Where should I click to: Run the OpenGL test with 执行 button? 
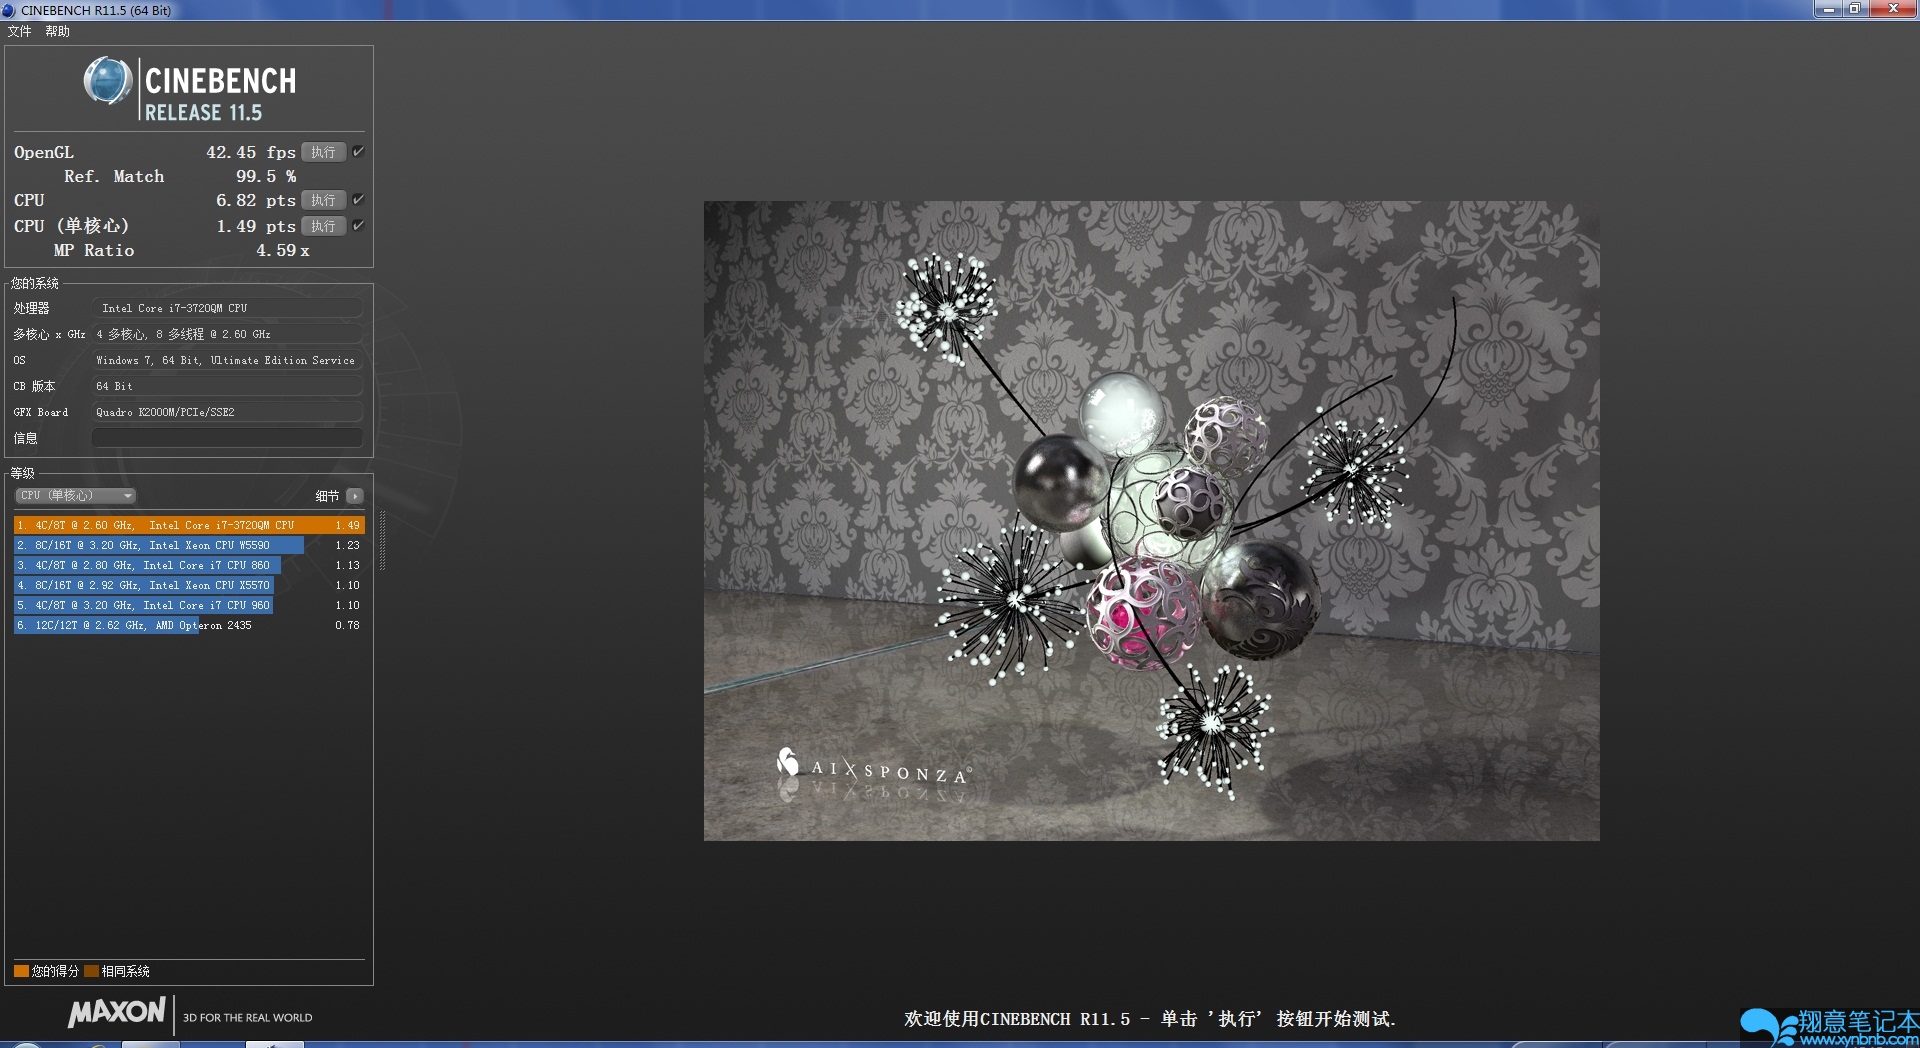(323, 152)
